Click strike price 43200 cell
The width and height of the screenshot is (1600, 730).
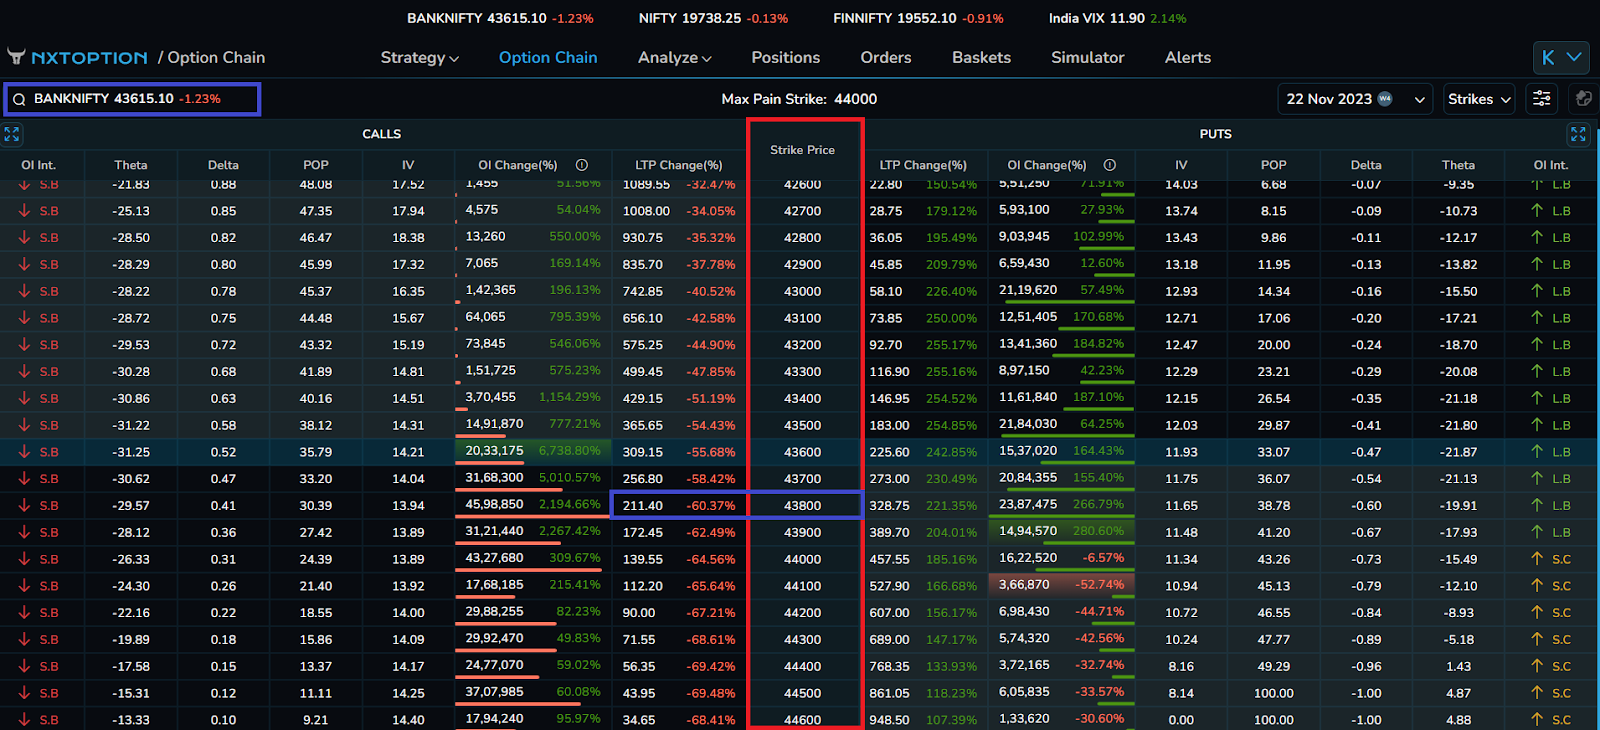[x=803, y=345]
